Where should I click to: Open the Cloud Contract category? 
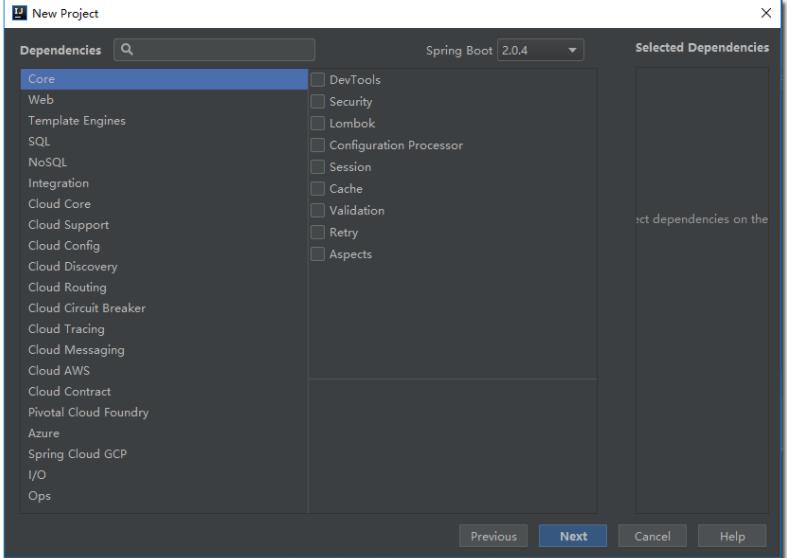[164, 391]
